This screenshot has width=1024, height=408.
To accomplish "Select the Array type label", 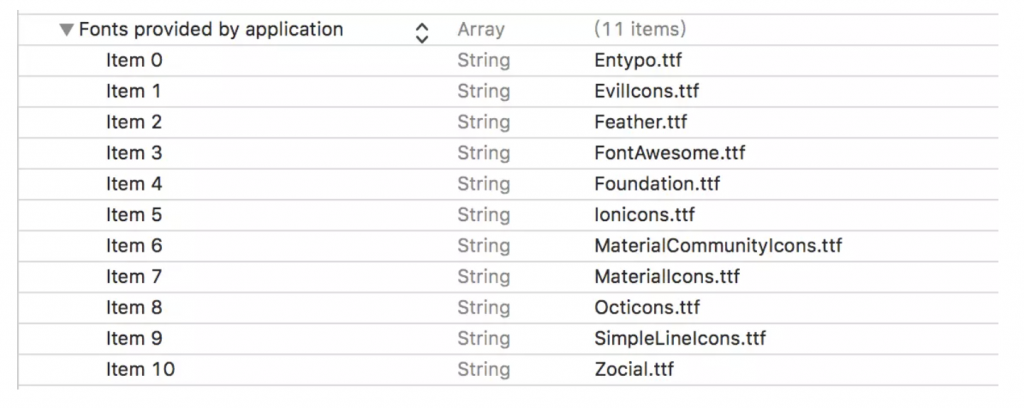I will 481,30.
